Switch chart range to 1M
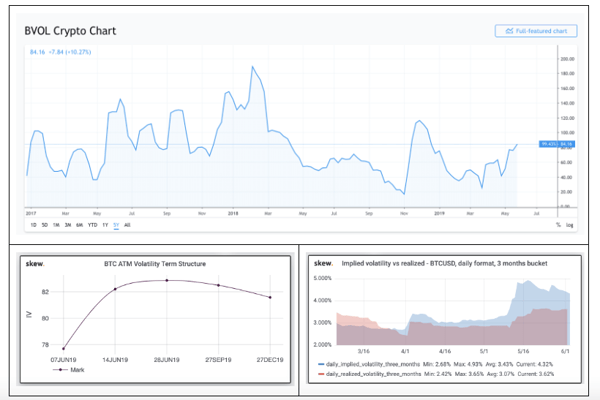This screenshot has width=600, height=400. 57,224
